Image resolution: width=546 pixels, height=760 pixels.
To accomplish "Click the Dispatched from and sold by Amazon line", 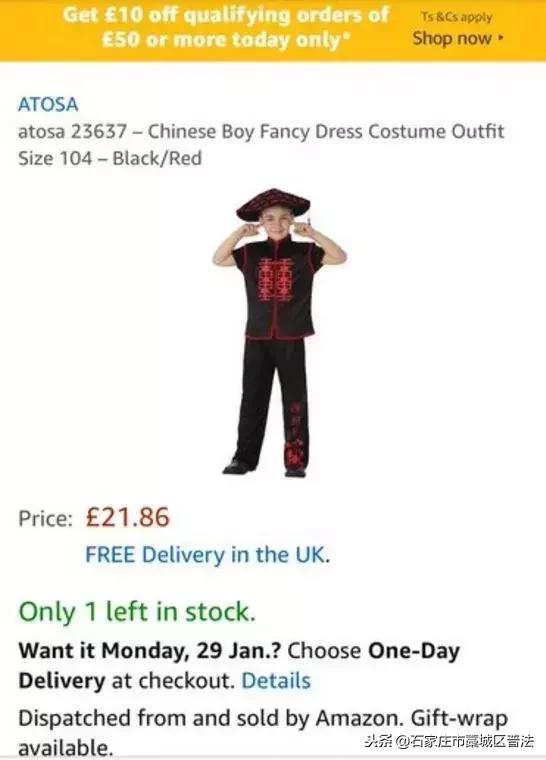I will [211, 717].
